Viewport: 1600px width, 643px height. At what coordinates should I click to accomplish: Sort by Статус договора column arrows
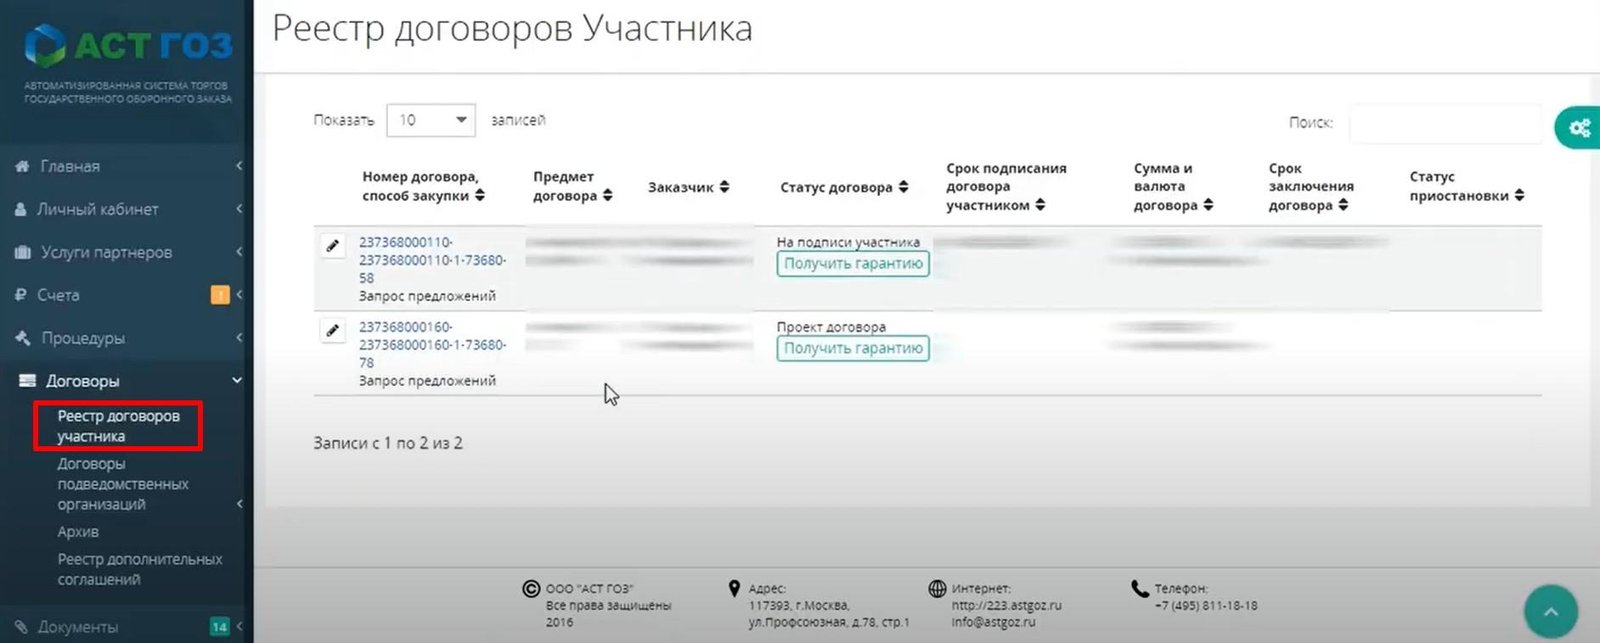[903, 187]
